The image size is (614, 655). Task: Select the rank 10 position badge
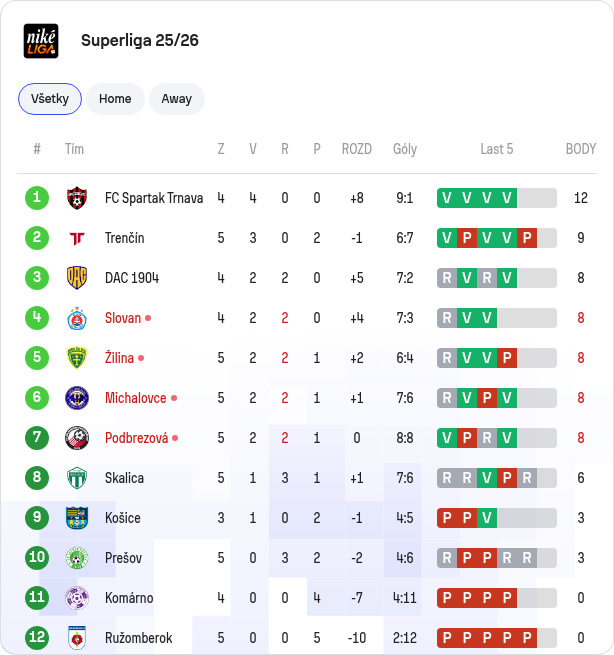pos(37,557)
